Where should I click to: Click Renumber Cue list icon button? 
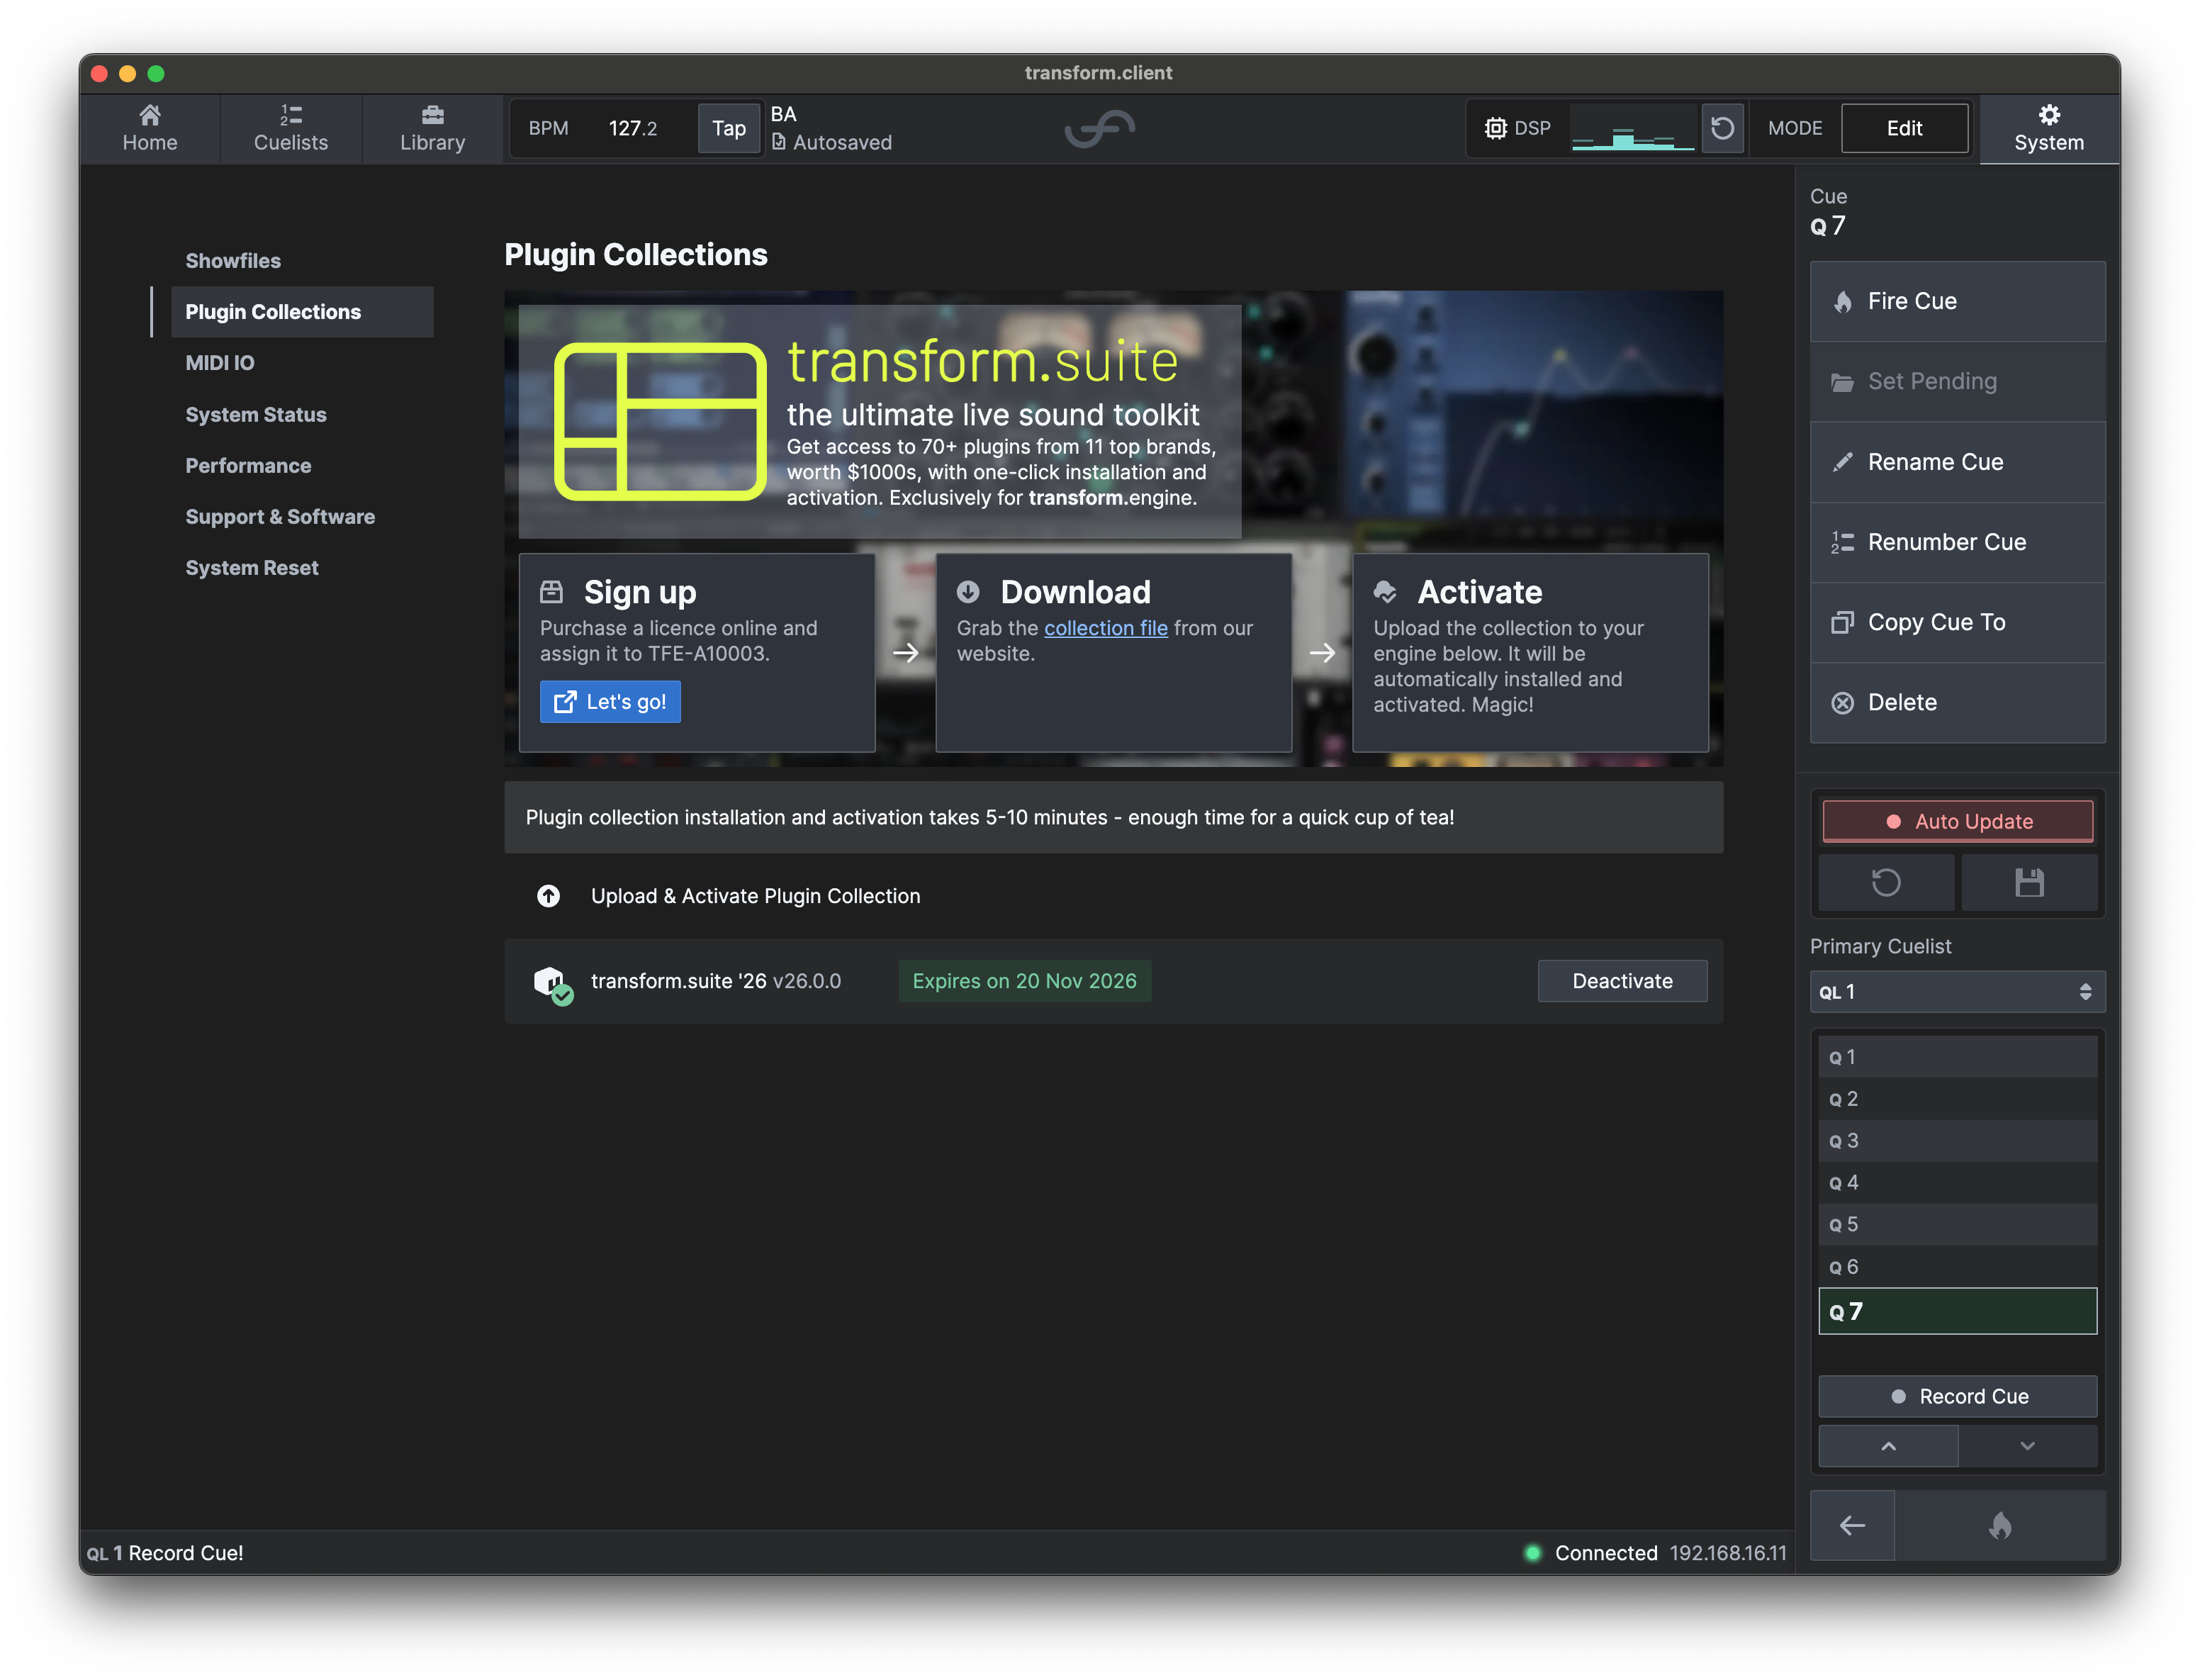coord(1957,542)
